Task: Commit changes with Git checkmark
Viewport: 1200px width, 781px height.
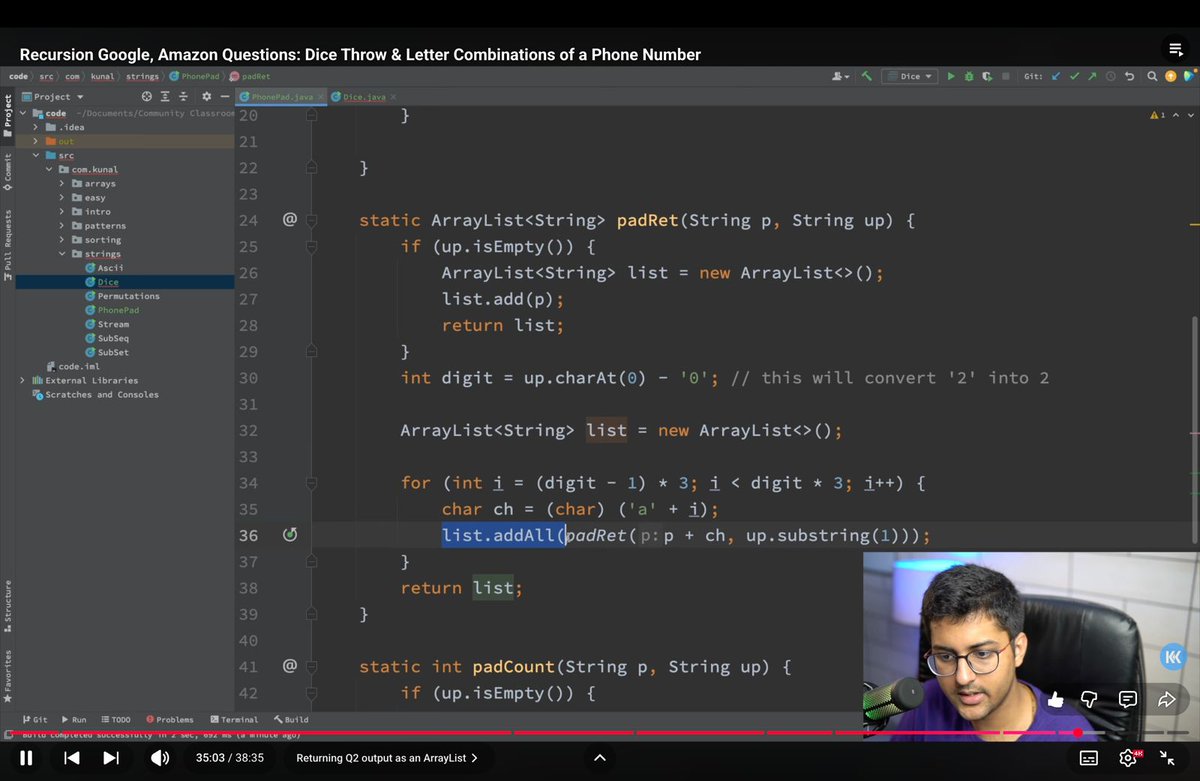Action: (x=1074, y=76)
